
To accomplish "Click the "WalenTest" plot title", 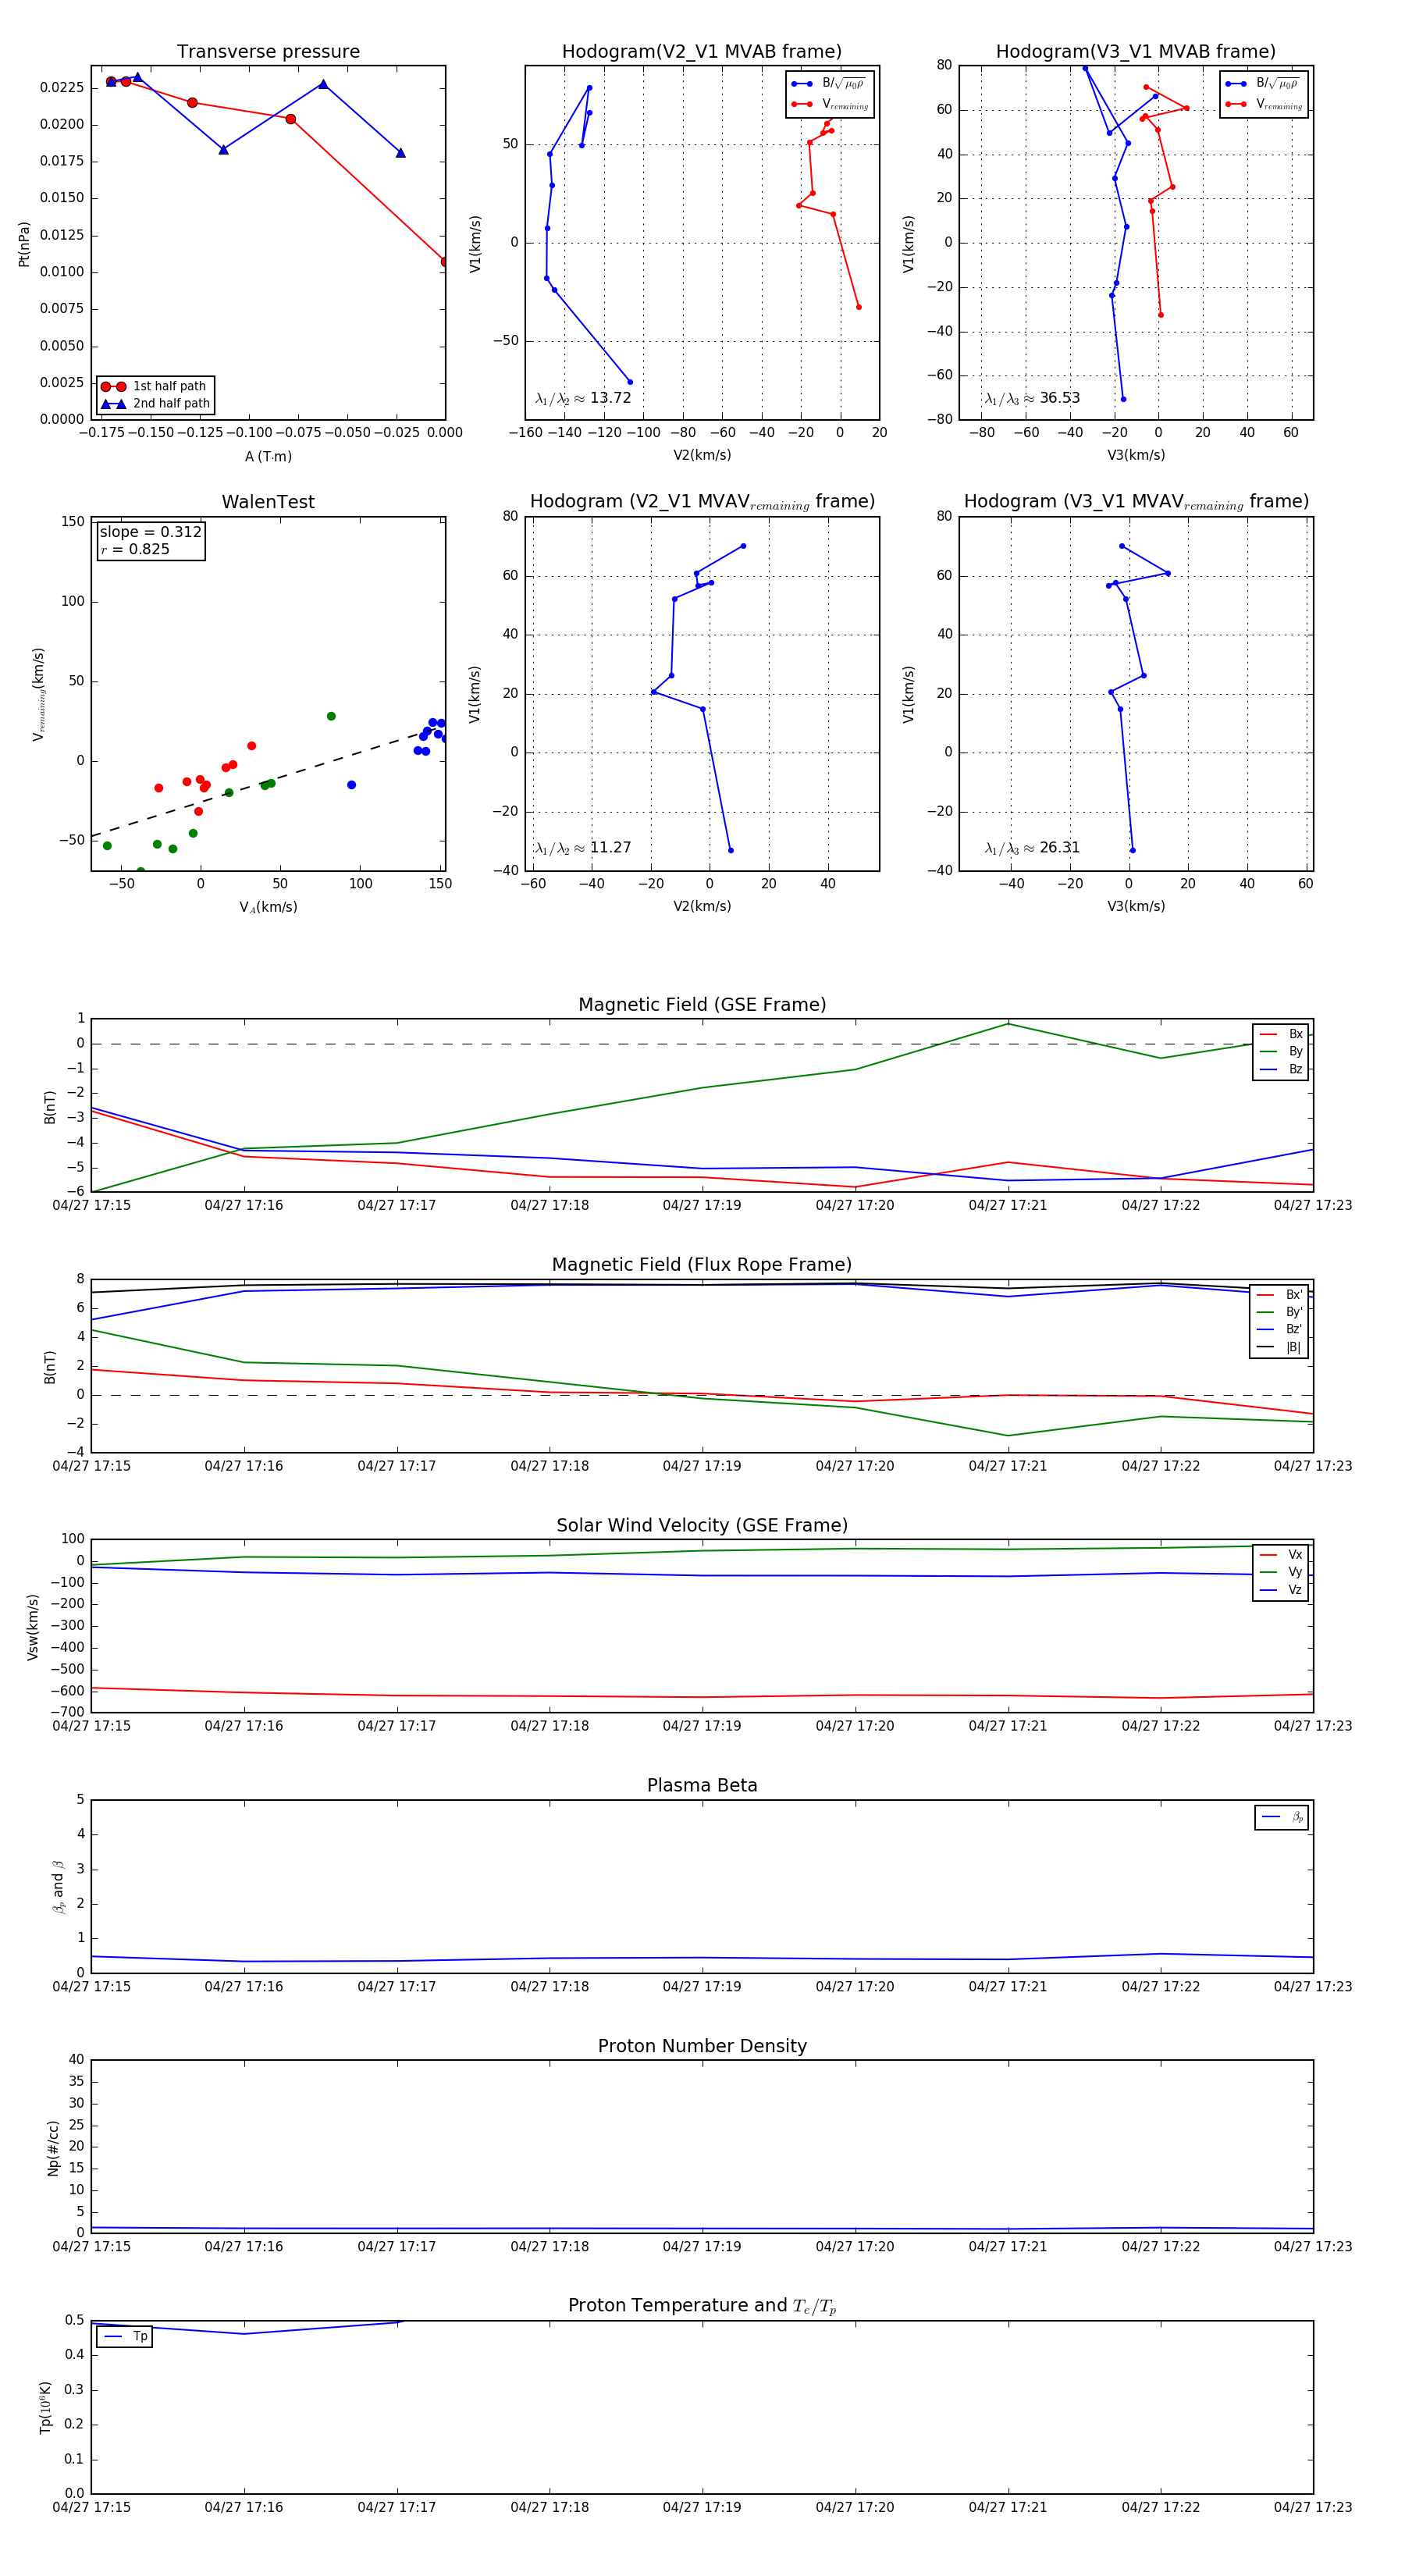I will coord(268,502).
